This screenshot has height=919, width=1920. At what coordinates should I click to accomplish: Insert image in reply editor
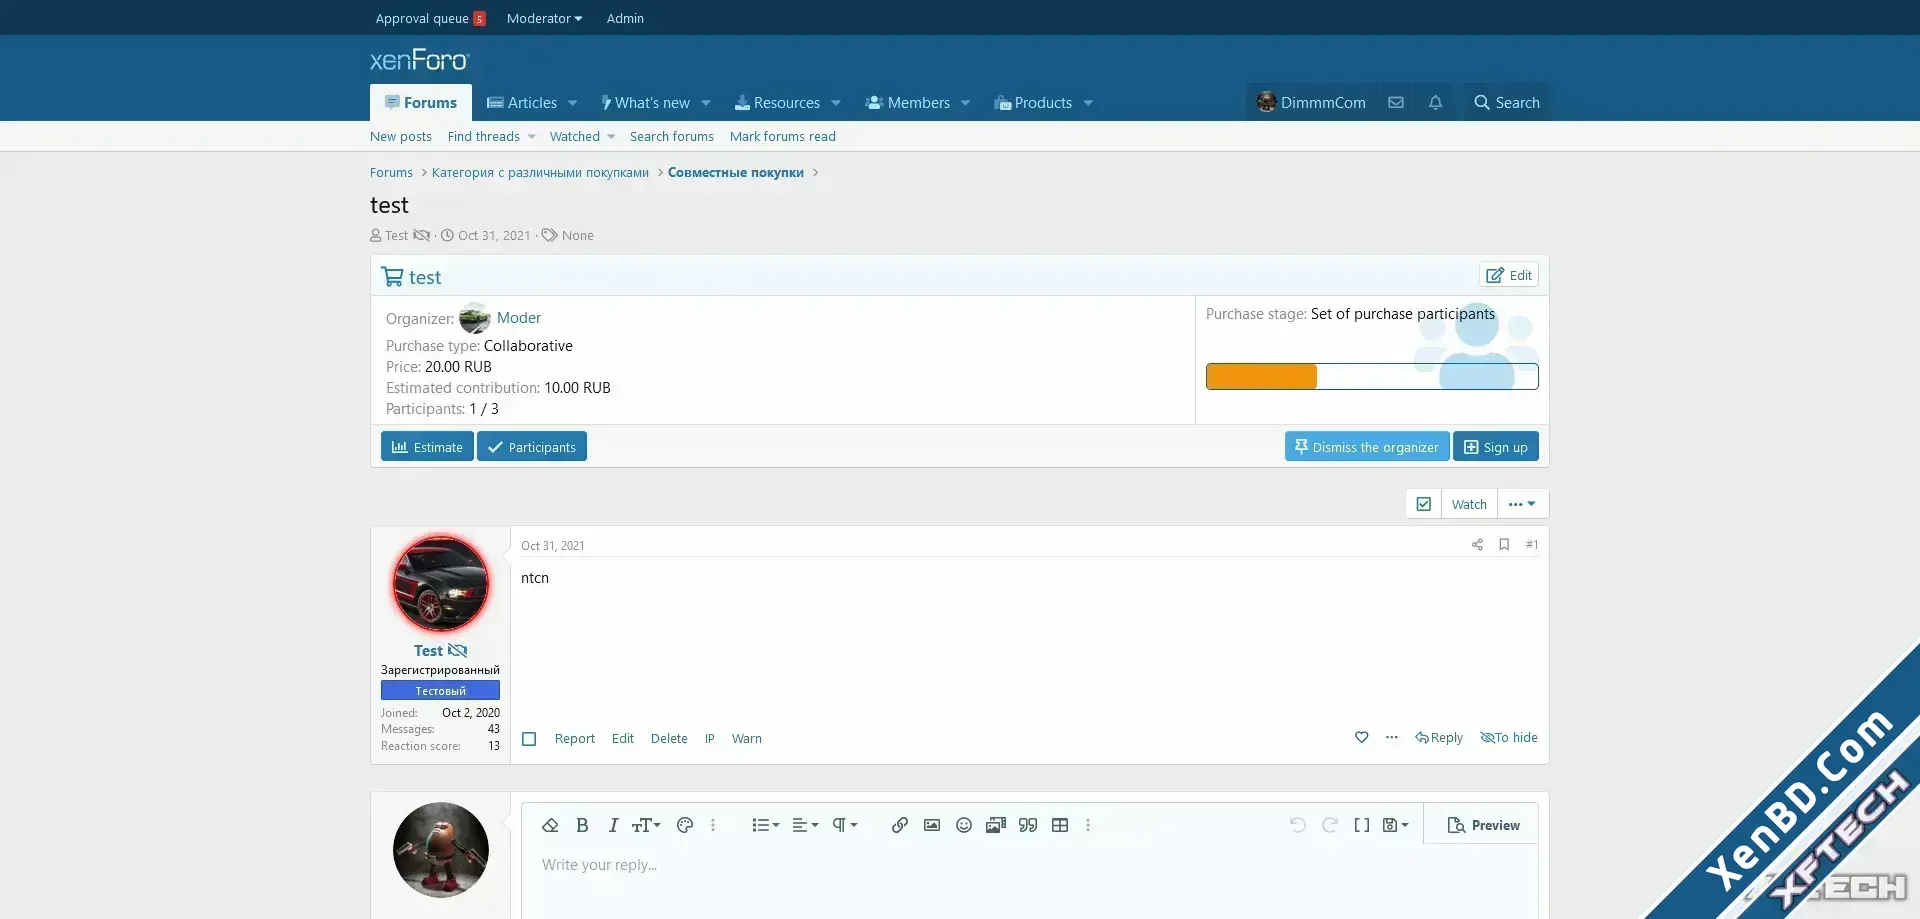coord(932,825)
